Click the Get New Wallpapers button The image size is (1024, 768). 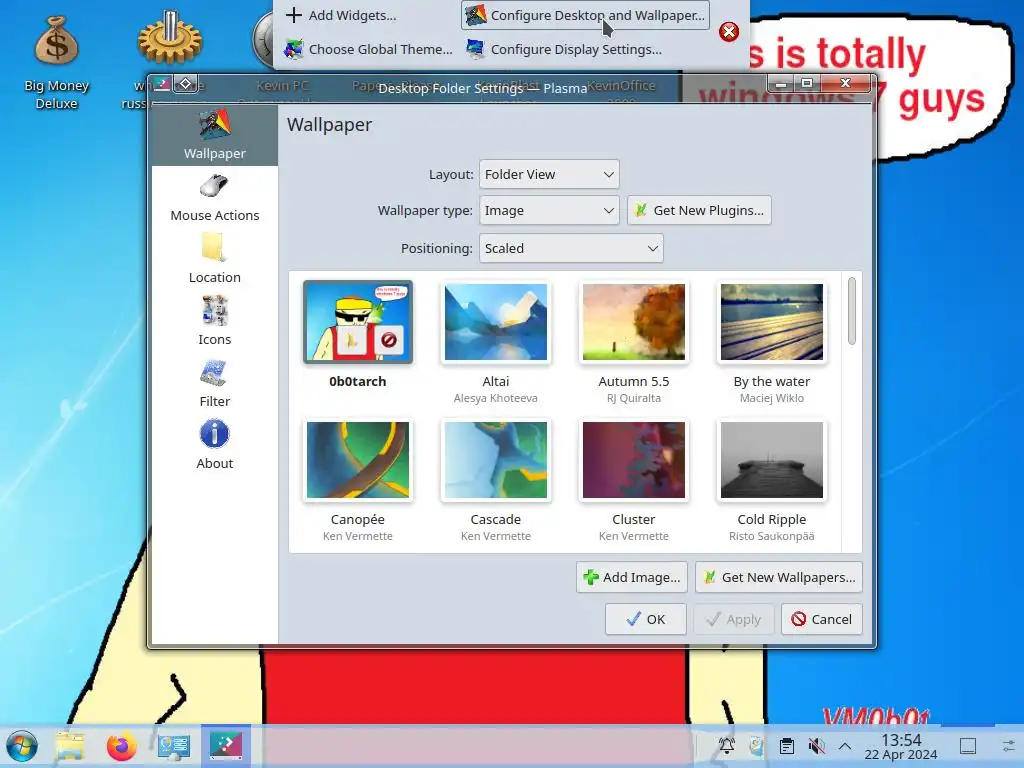(778, 577)
